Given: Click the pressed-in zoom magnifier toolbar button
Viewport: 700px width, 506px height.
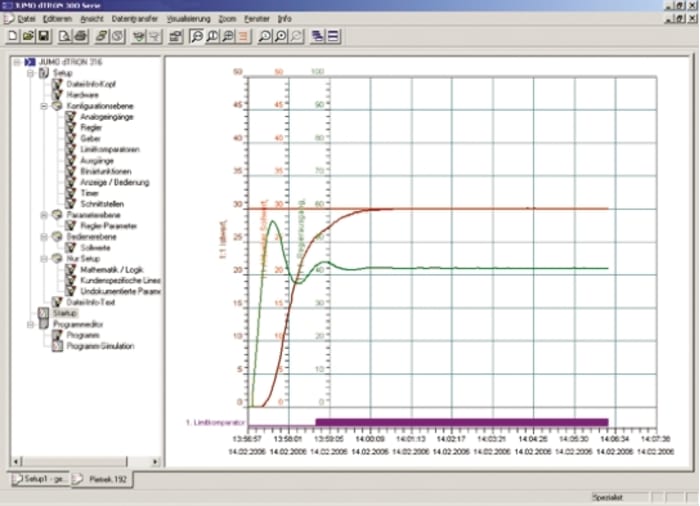Looking at the screenshot, I should (x=197, y=36).
